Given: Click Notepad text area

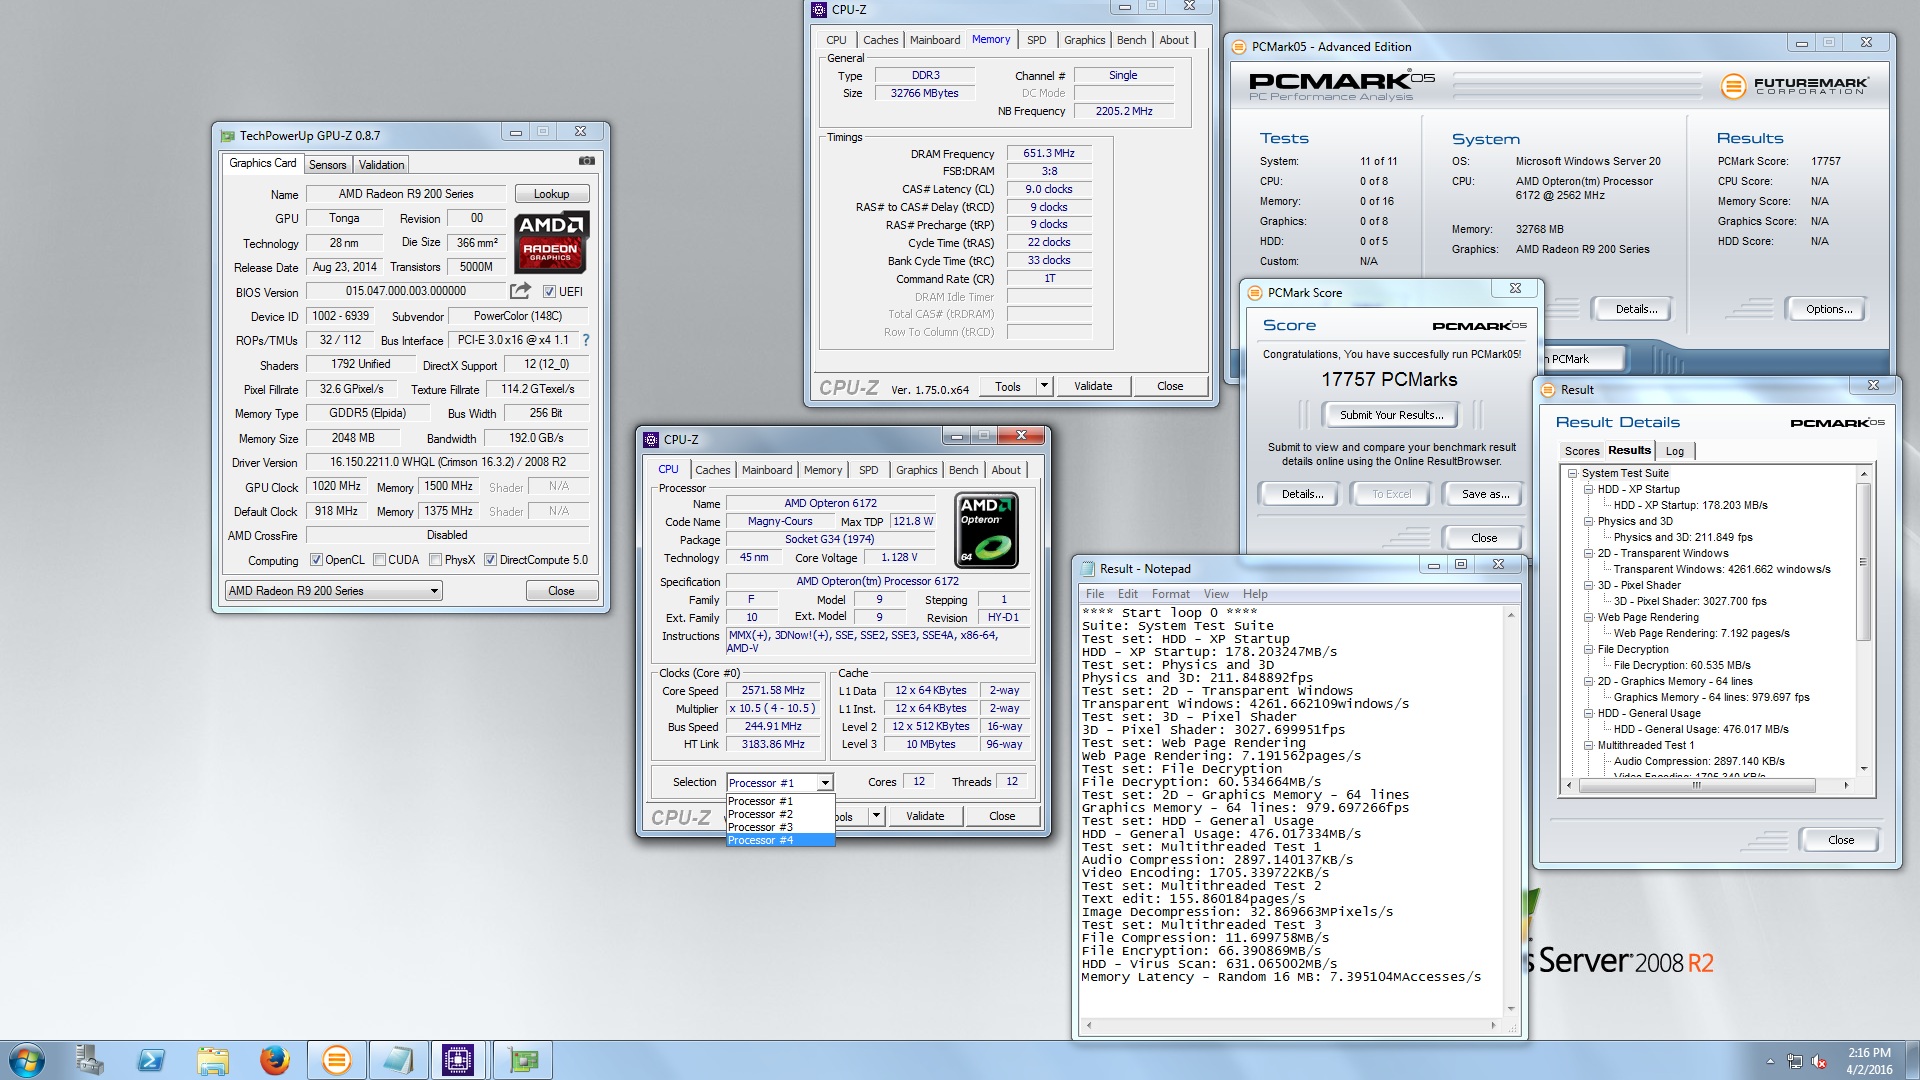Looking at the screenshot, I should [x=1290, y=810].
